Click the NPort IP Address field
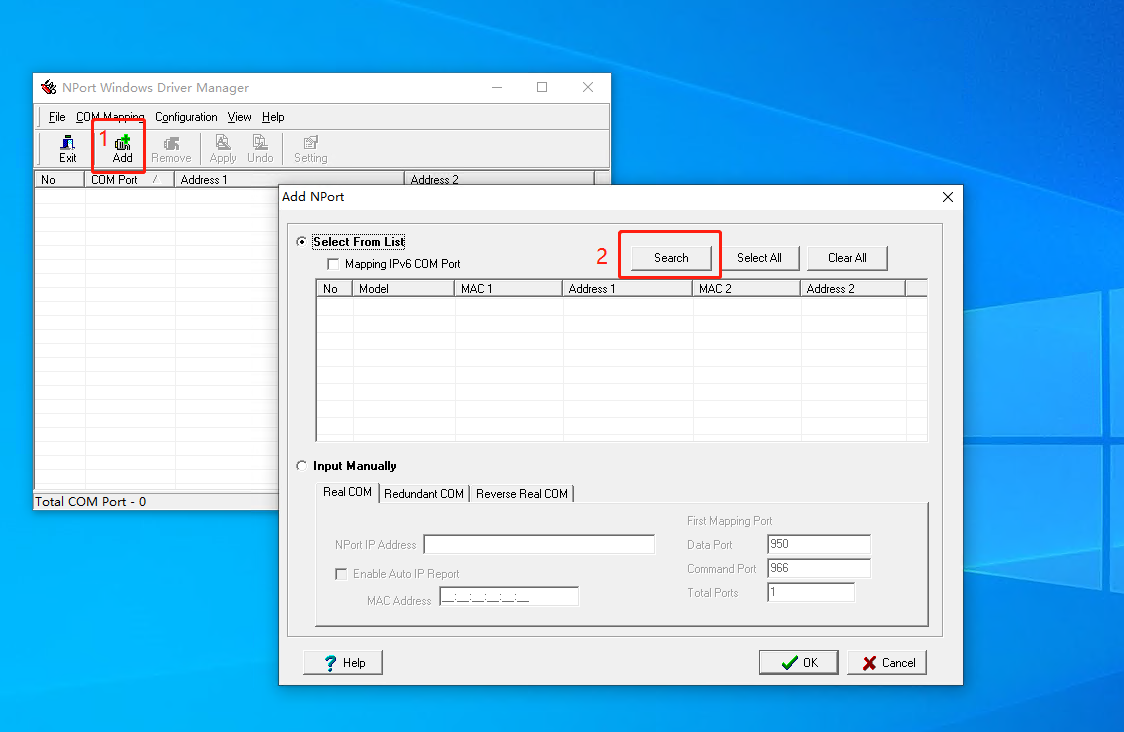 539,544
